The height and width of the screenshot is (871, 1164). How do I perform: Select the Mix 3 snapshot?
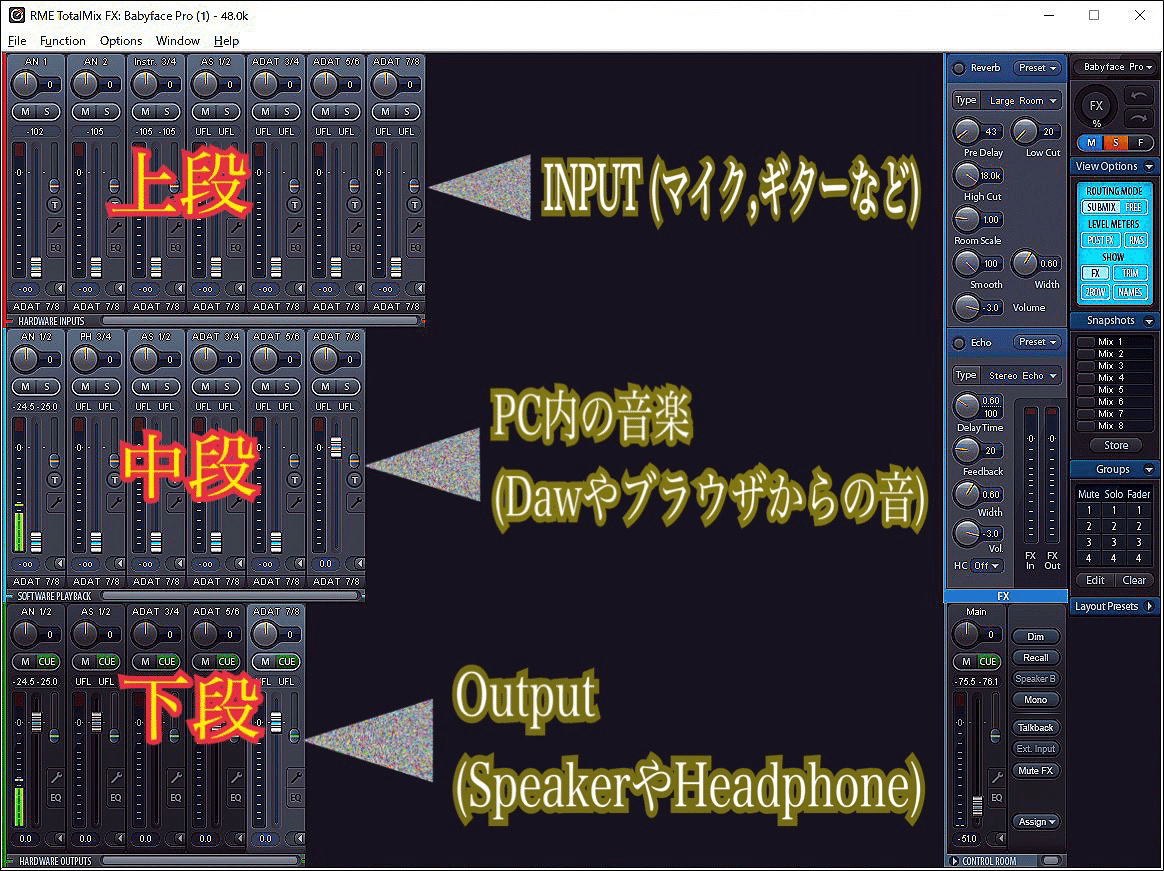tap(1113, 365)
